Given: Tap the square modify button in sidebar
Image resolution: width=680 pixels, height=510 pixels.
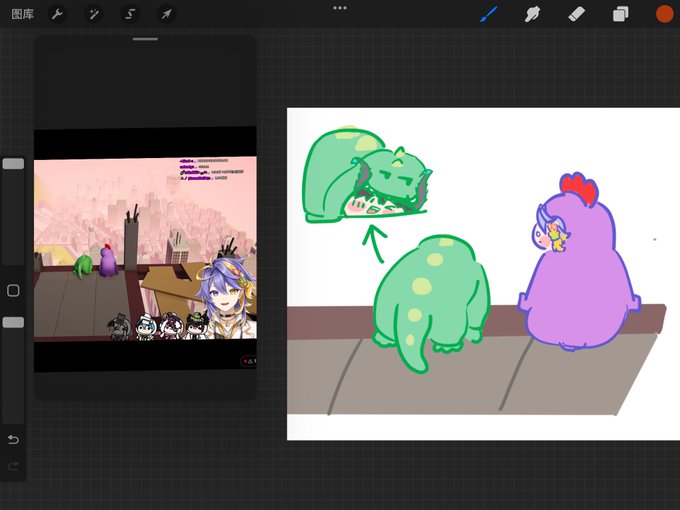Looking at the screenshot, I should click(x=13, y=290).
